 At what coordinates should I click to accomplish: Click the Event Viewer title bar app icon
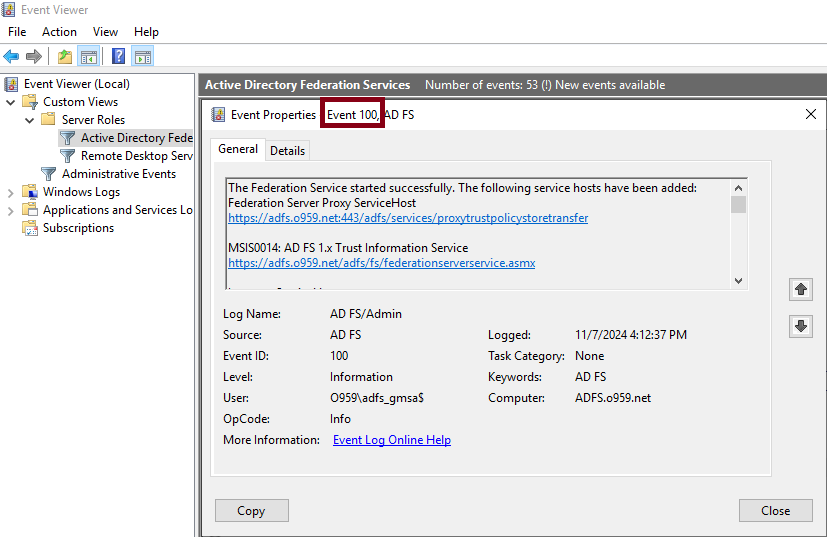(9, 9)
